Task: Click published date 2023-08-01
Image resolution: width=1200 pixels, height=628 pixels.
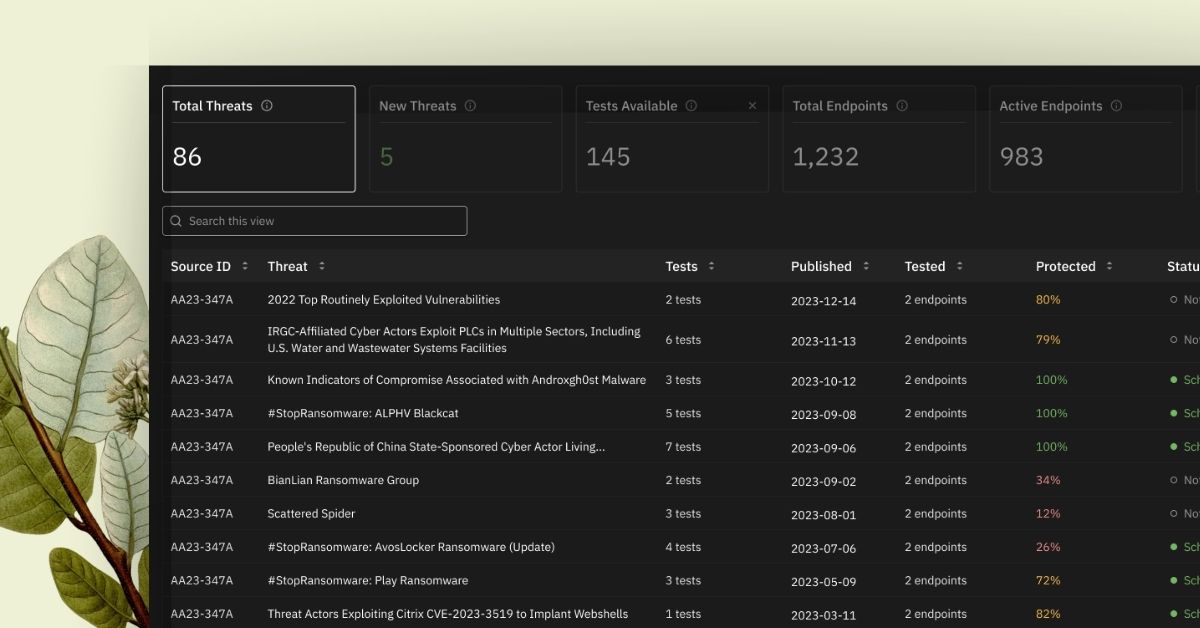Action: [823, 515]
